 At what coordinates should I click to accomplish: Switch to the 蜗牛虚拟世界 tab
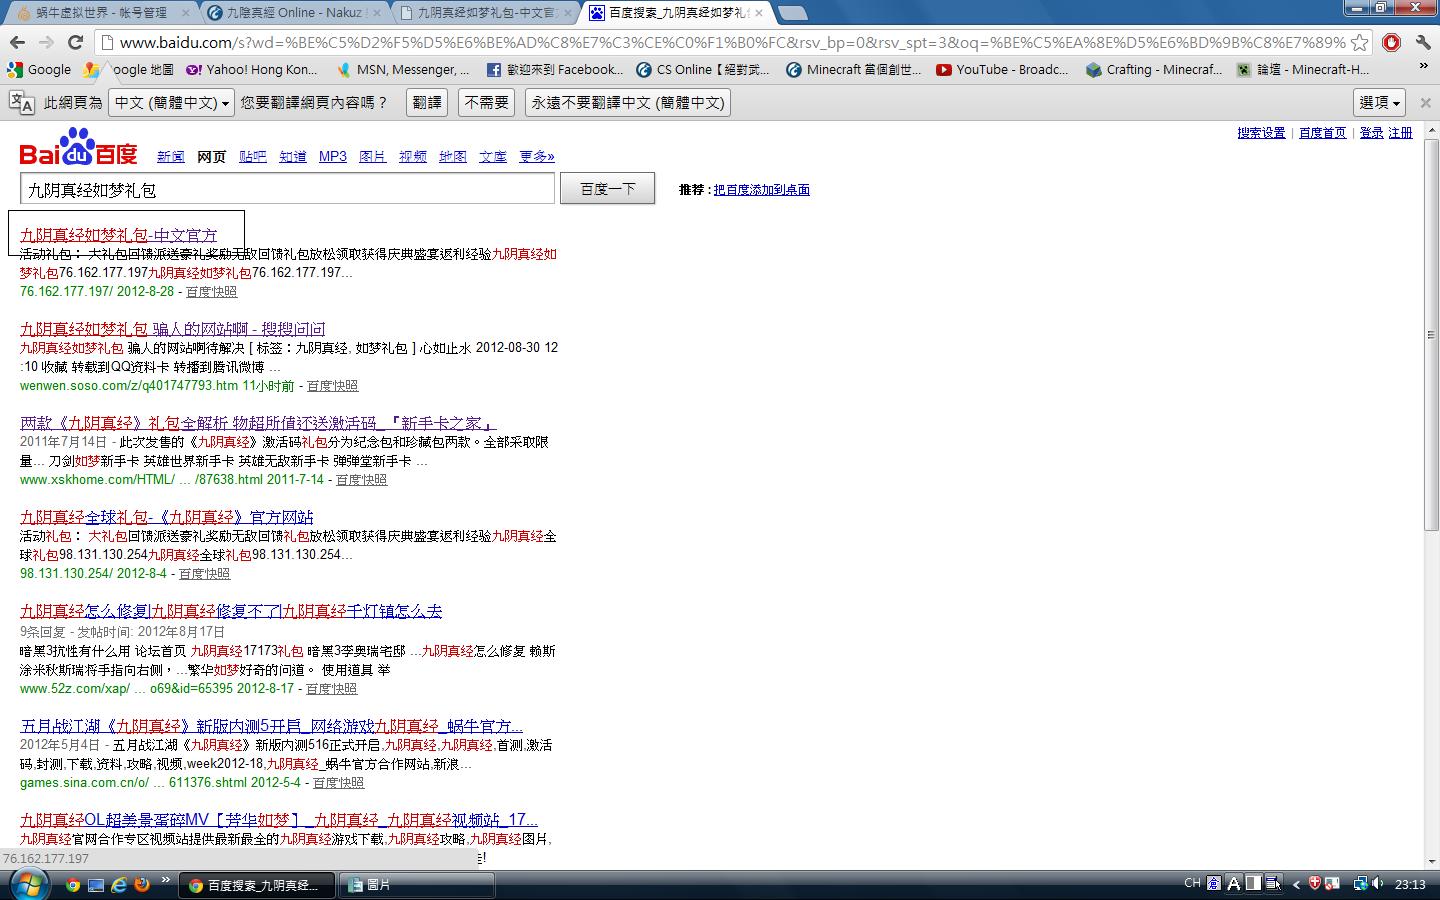[100, 13]
